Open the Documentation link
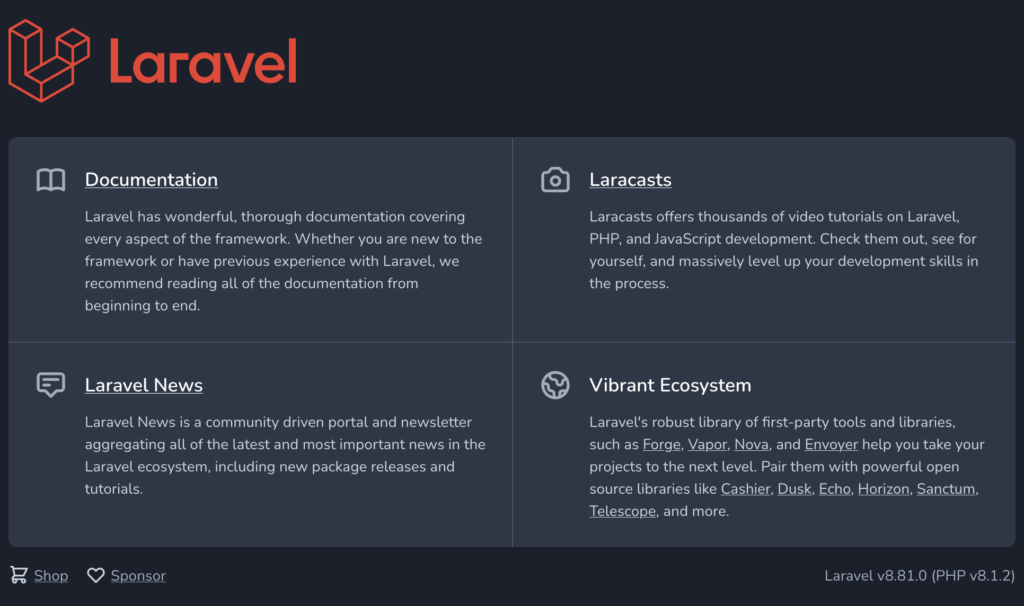Viewport: 1024px width, 606px height. (152, 180)
